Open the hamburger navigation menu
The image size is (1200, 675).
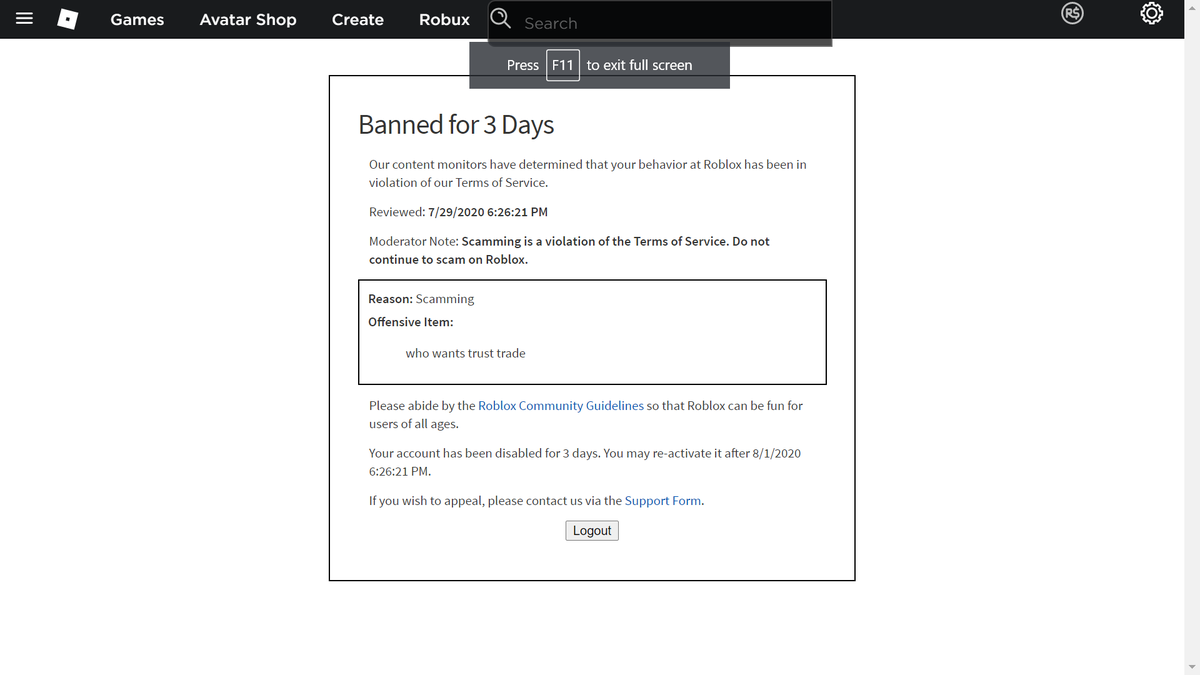(26, 19)
